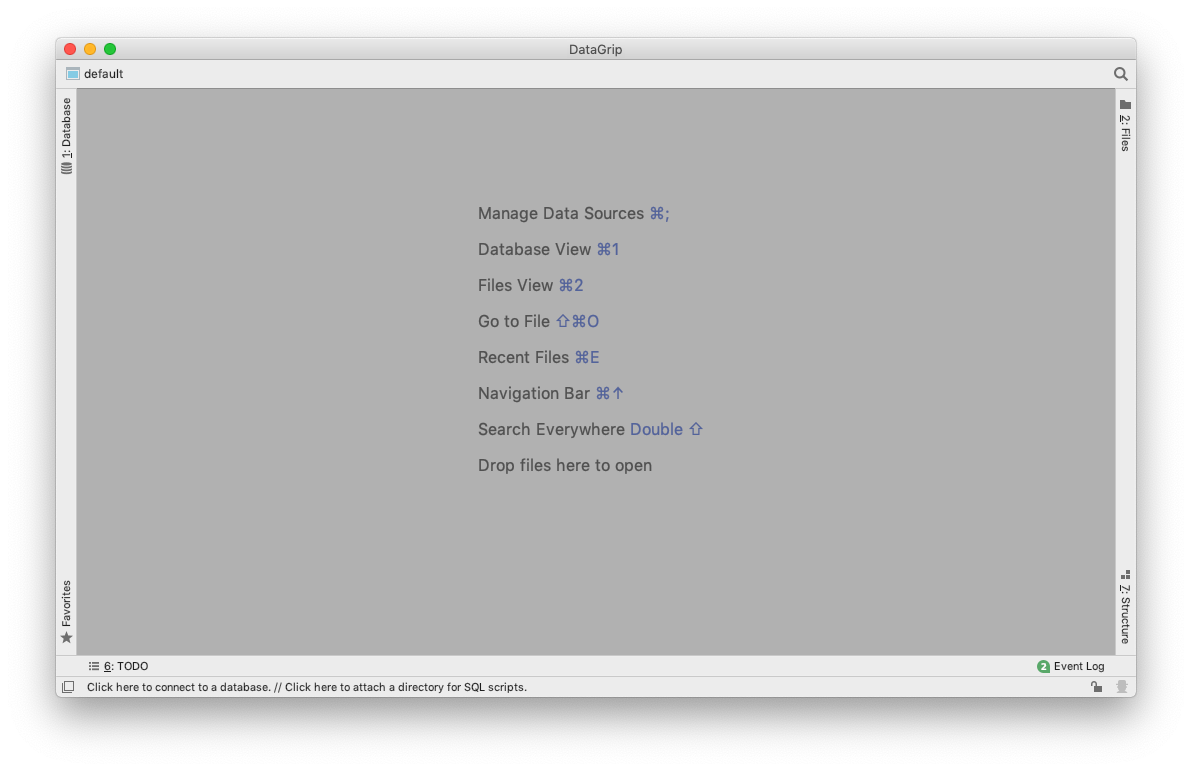
Task: Click the read-only lock icon in status bar
Action: pos(1096,687)
